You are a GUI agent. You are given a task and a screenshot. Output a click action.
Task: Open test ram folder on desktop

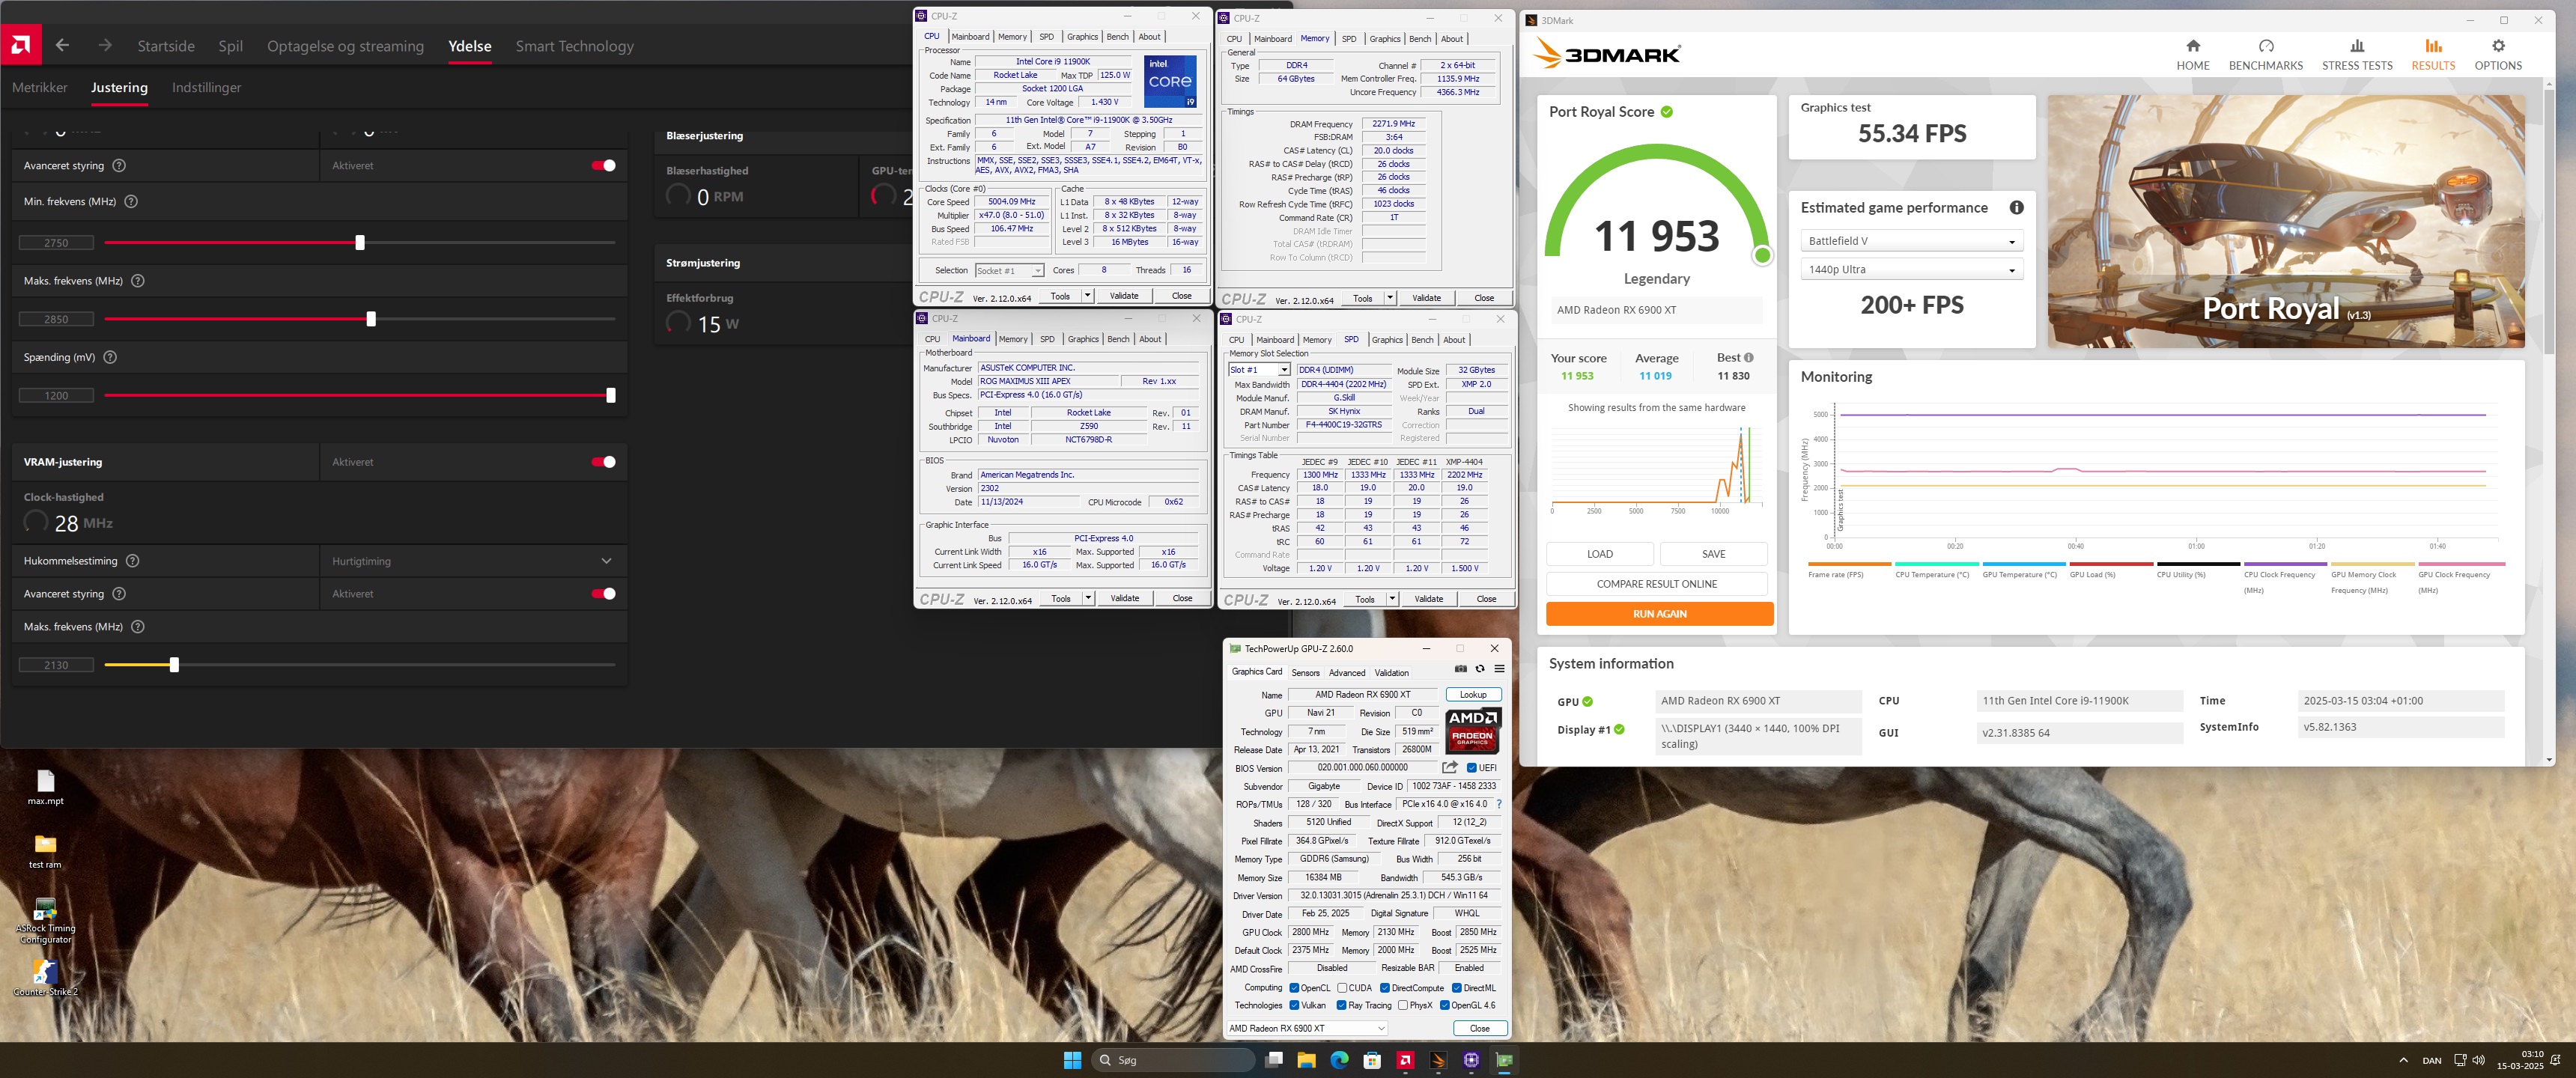pos(45,851)
